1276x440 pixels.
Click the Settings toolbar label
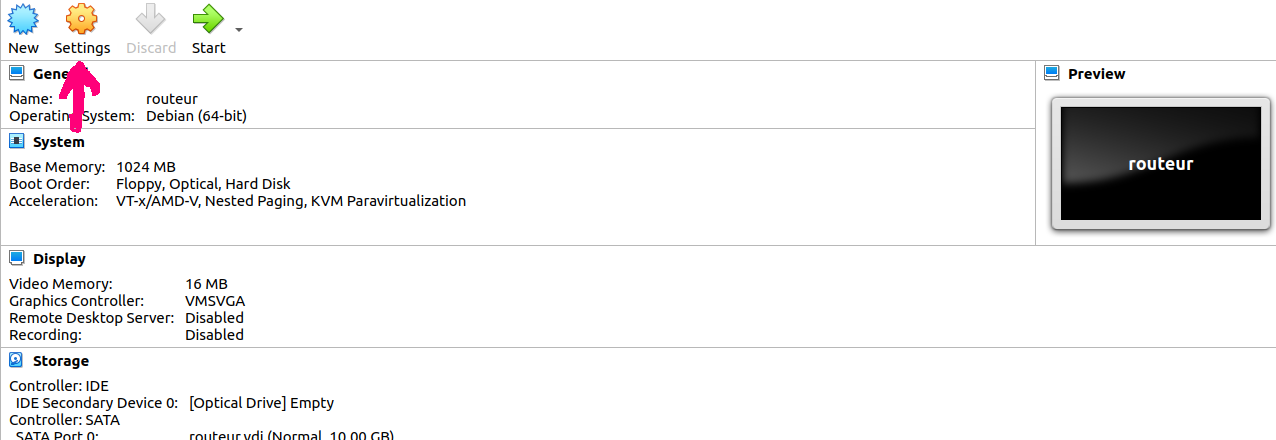coord(82,48)
